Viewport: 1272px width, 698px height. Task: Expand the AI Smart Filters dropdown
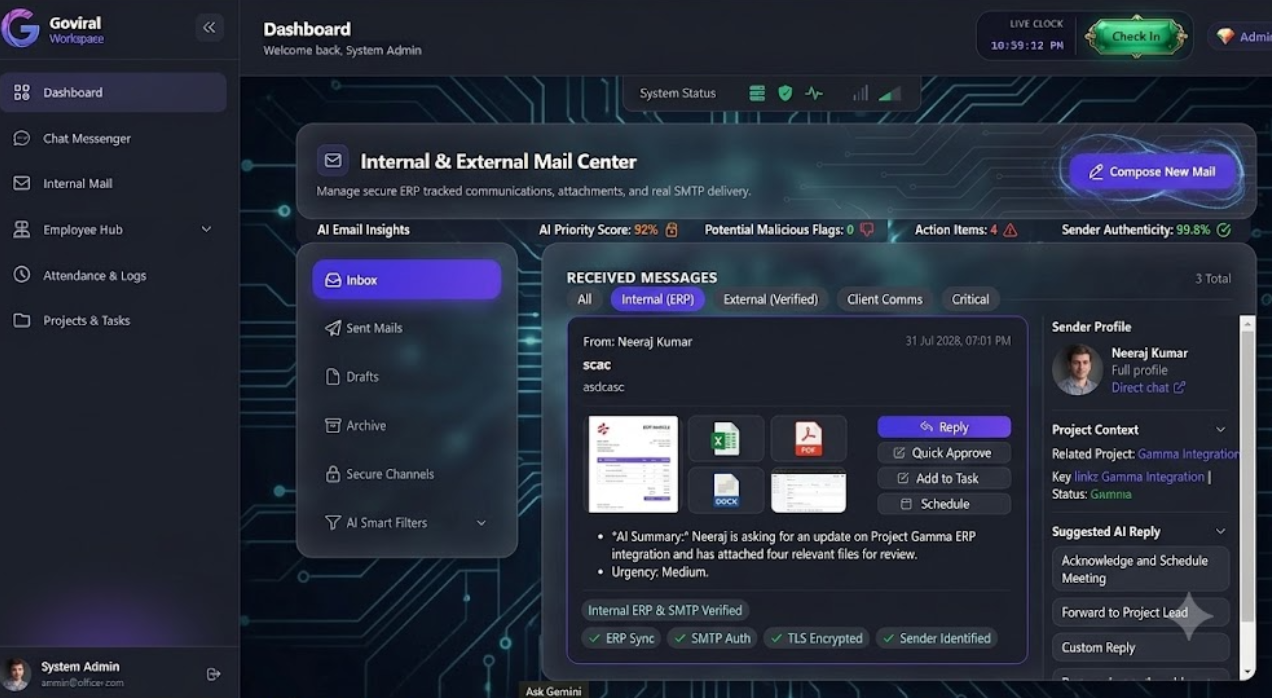click(481, 523)
